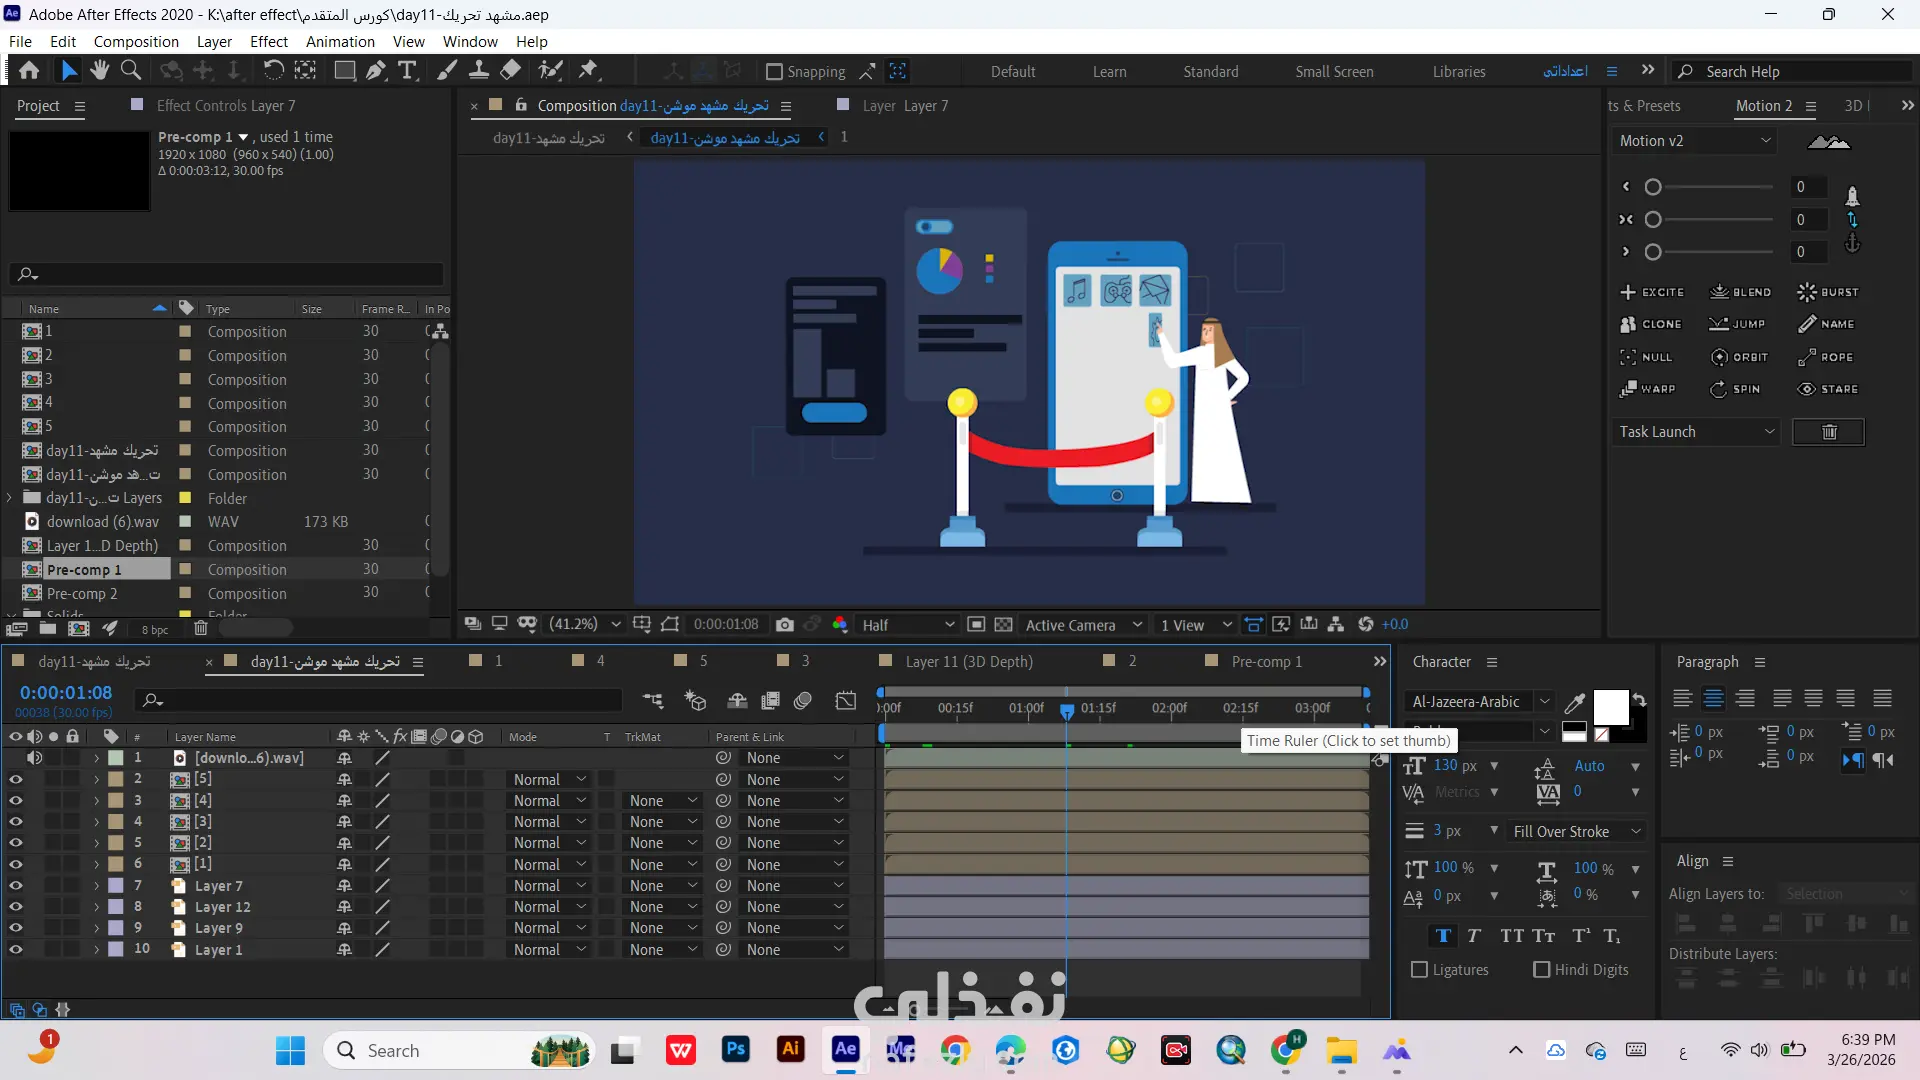Image resolution: width=1920 pixels, height=1080 pixels.
Task: Expand Layer 12 properties in timeline
Action: click(x=96, y=907)
